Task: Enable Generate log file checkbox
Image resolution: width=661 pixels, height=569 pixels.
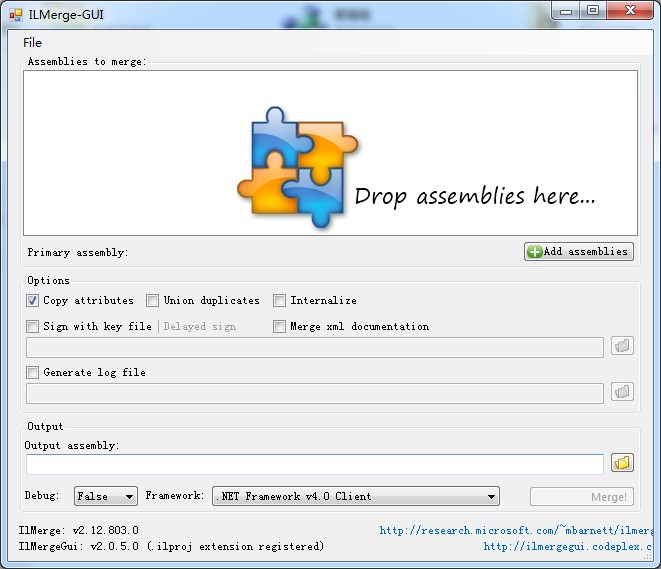Action: point(32,372)
